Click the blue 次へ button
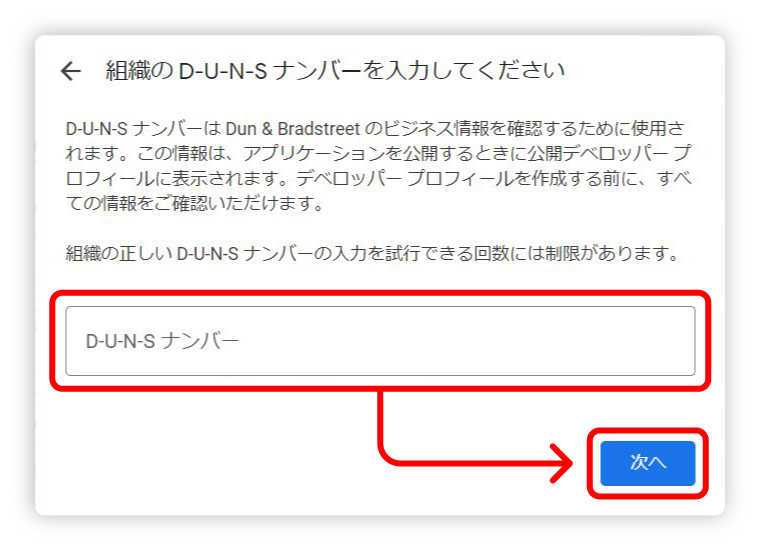 point(648,463)
